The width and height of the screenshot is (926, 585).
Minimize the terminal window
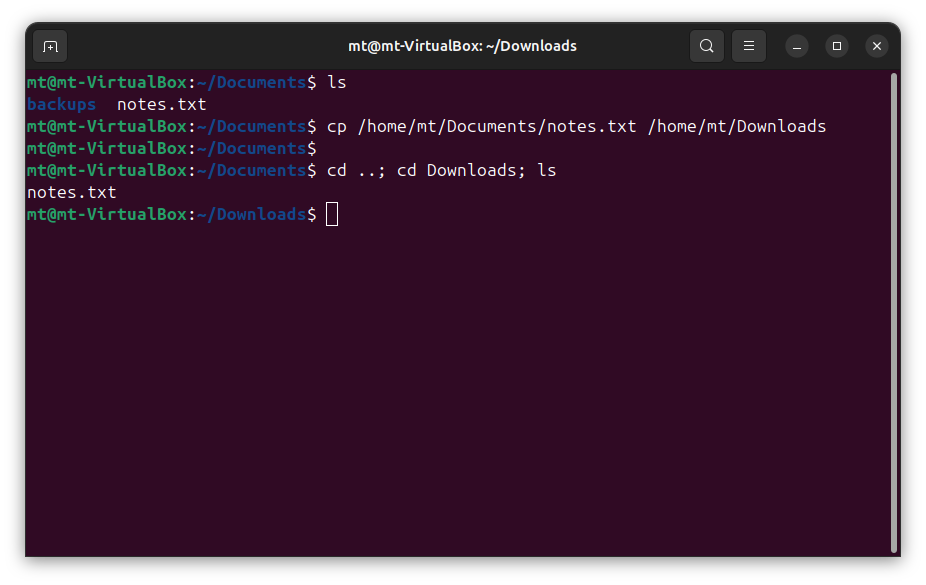797,46
